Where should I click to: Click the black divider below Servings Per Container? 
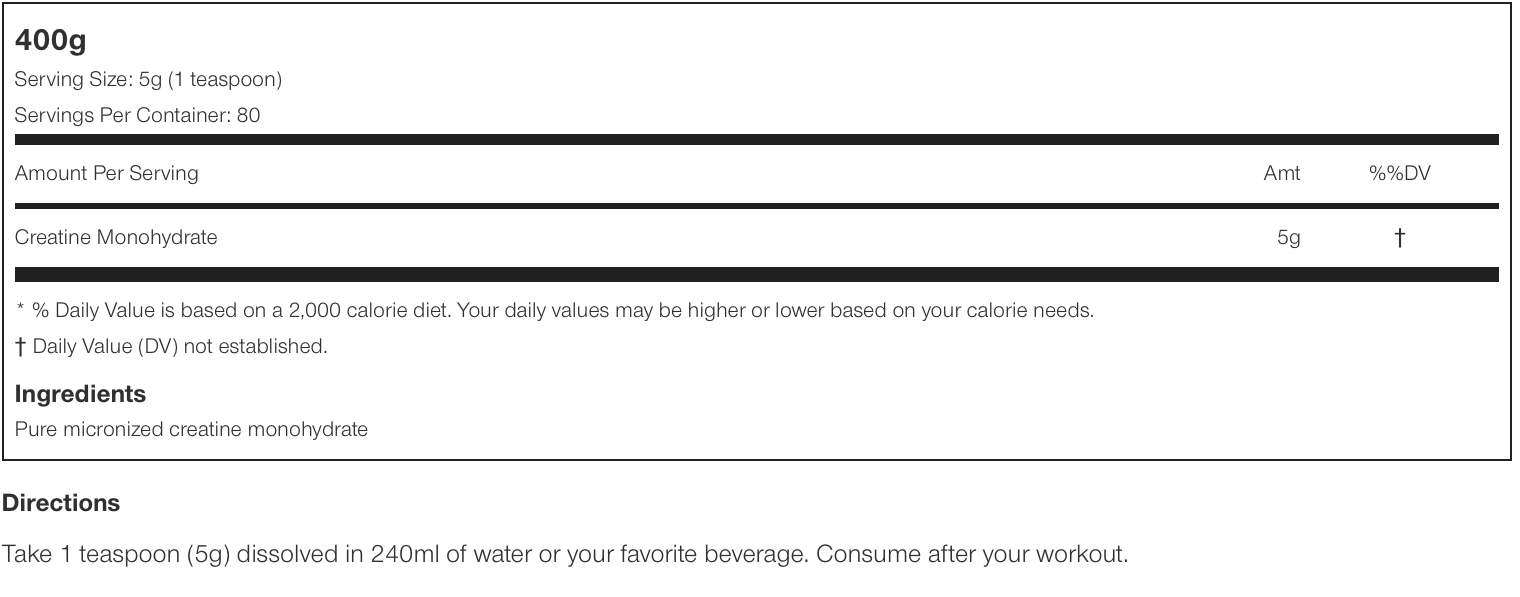coord(756,140)
